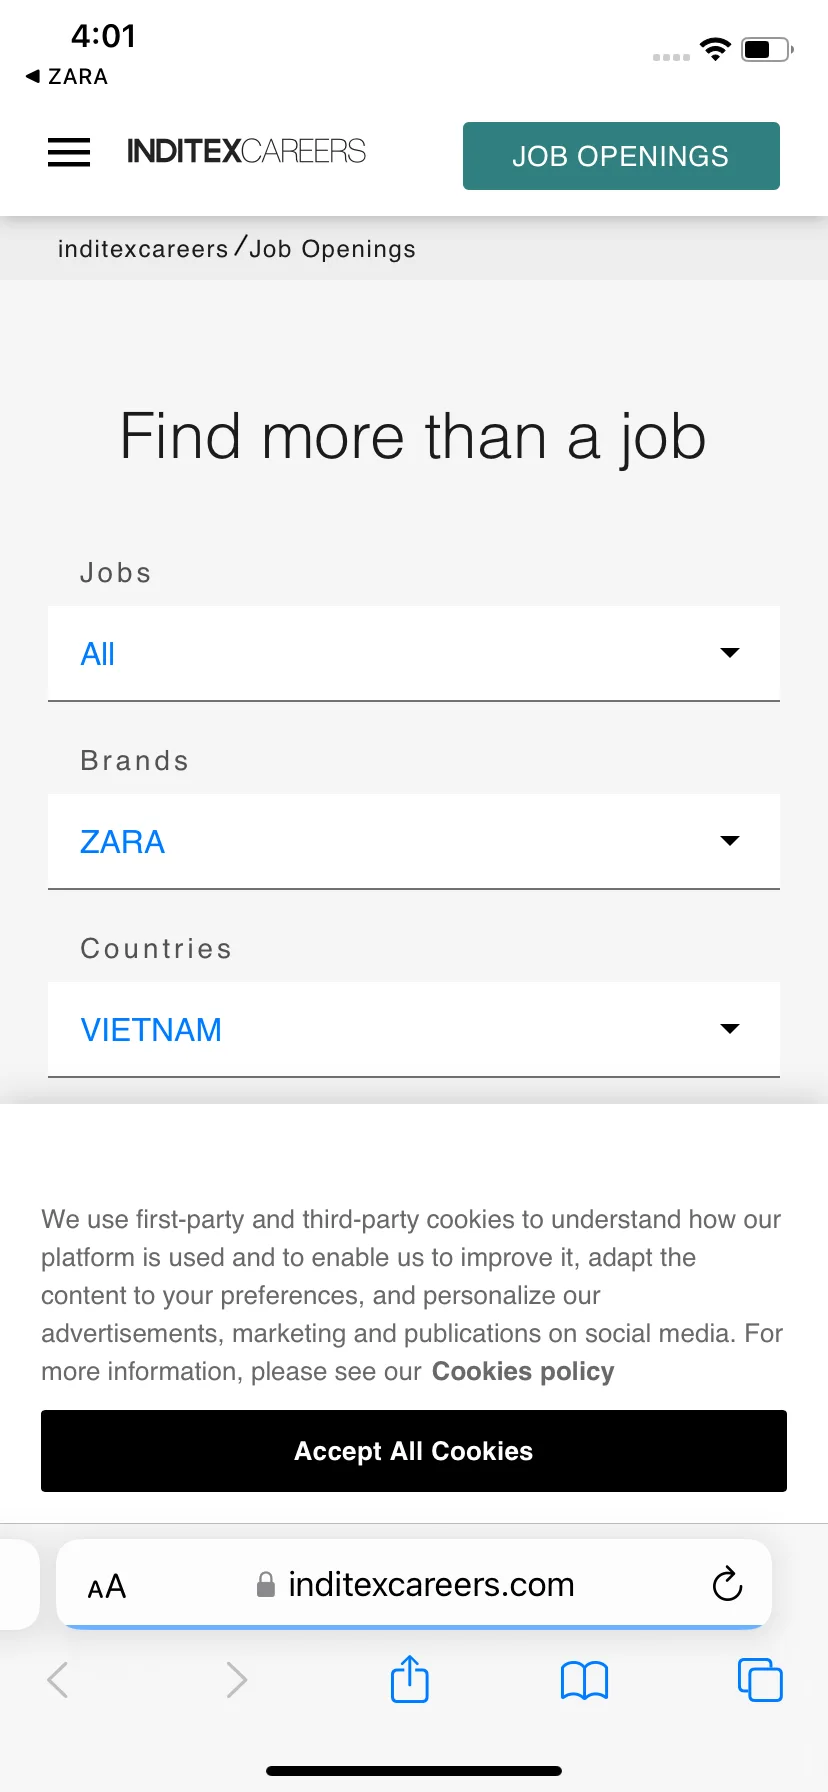The image size is (828, 1792).
Task: Accept All Cookies
Action: point(414,1451)
